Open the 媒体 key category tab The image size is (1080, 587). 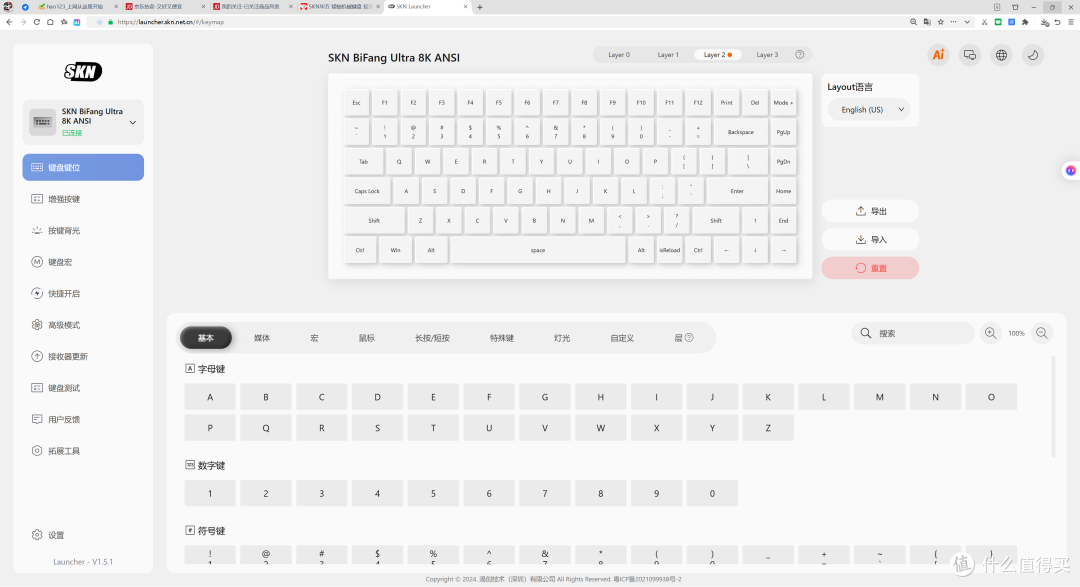(x=262, y=338)
